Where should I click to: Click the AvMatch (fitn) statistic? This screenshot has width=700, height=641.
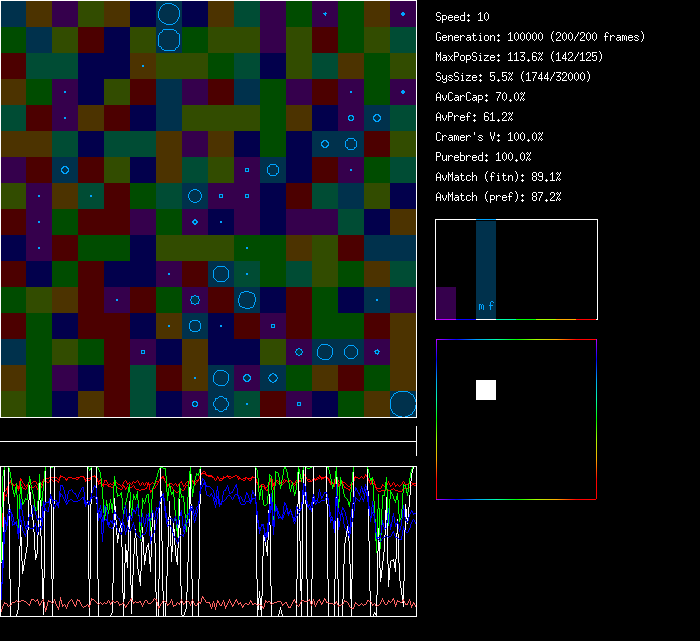point(498,177)
